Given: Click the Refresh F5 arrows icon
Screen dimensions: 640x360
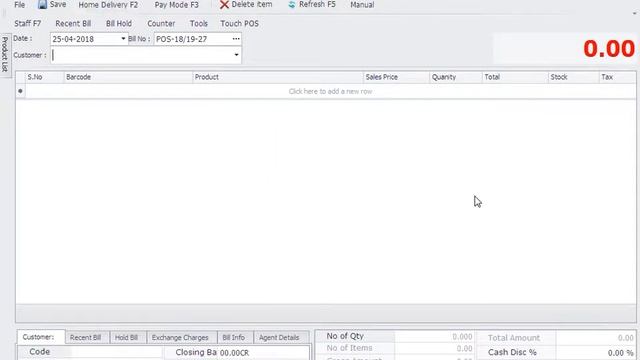Looking at the screenshot, I should [292, 5].
